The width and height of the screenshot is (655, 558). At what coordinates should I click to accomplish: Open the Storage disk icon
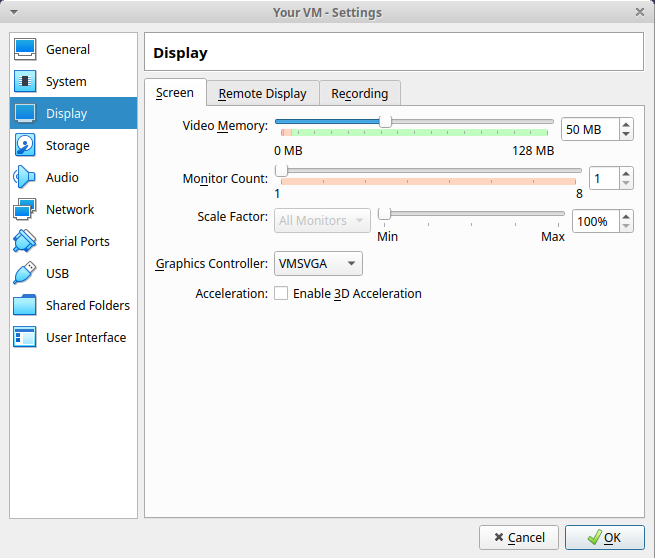pyautogui.click(x=25, y=145)
